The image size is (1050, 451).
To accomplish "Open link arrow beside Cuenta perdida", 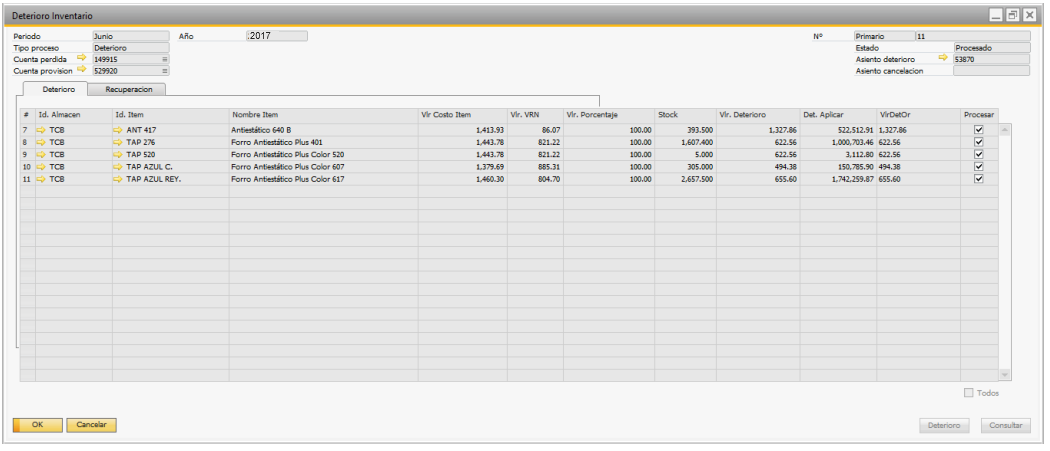I will pos(82,59).
